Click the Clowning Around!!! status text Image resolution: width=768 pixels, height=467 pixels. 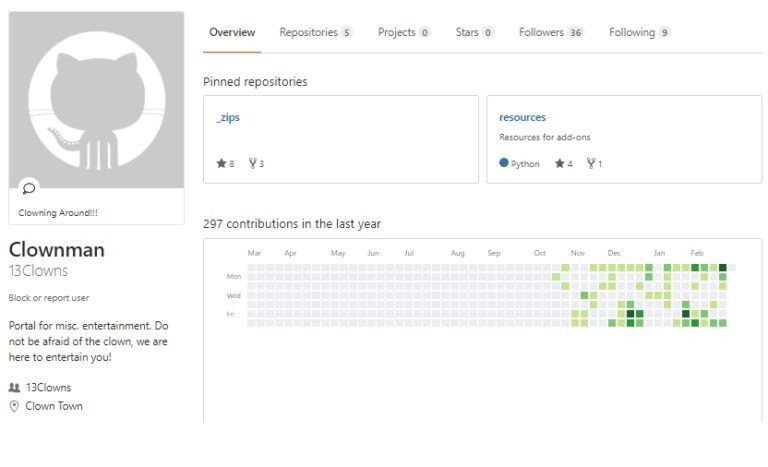click(58, 212)
